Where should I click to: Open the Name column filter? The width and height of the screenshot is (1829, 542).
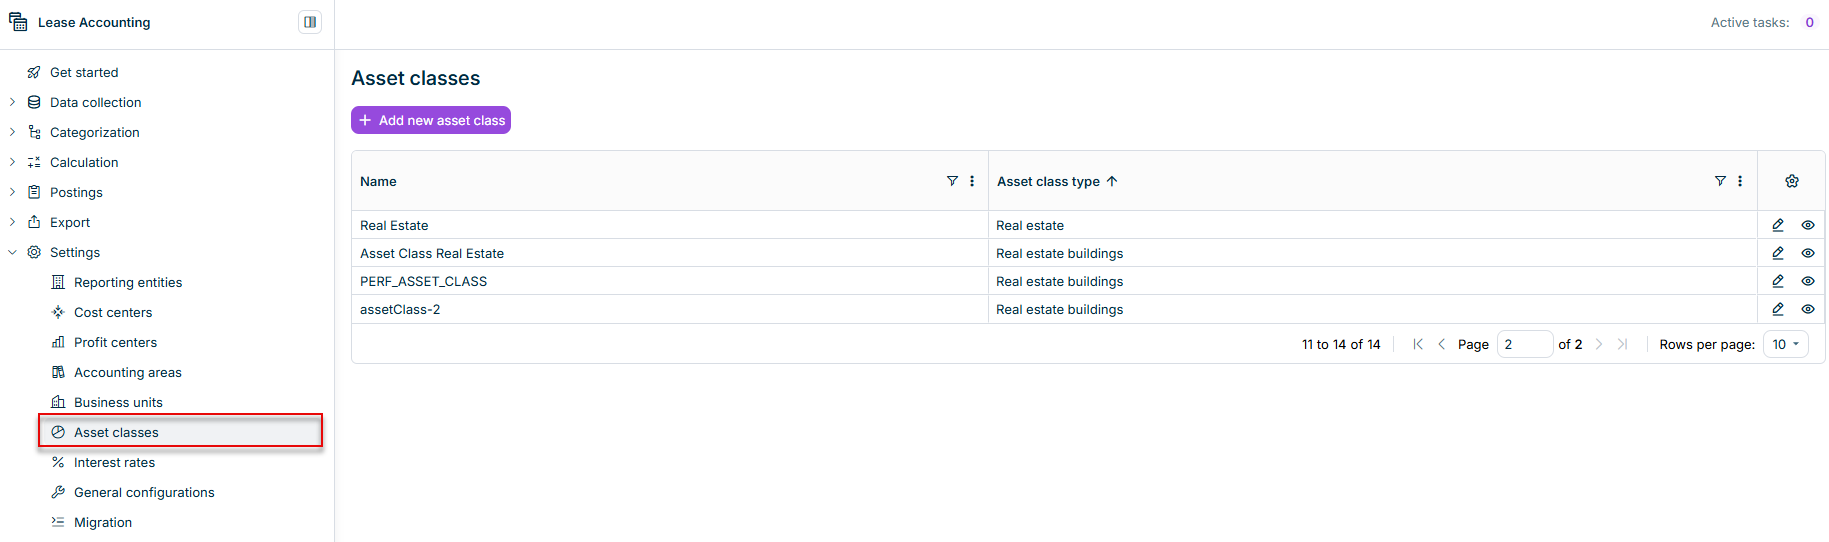point(952,181)
